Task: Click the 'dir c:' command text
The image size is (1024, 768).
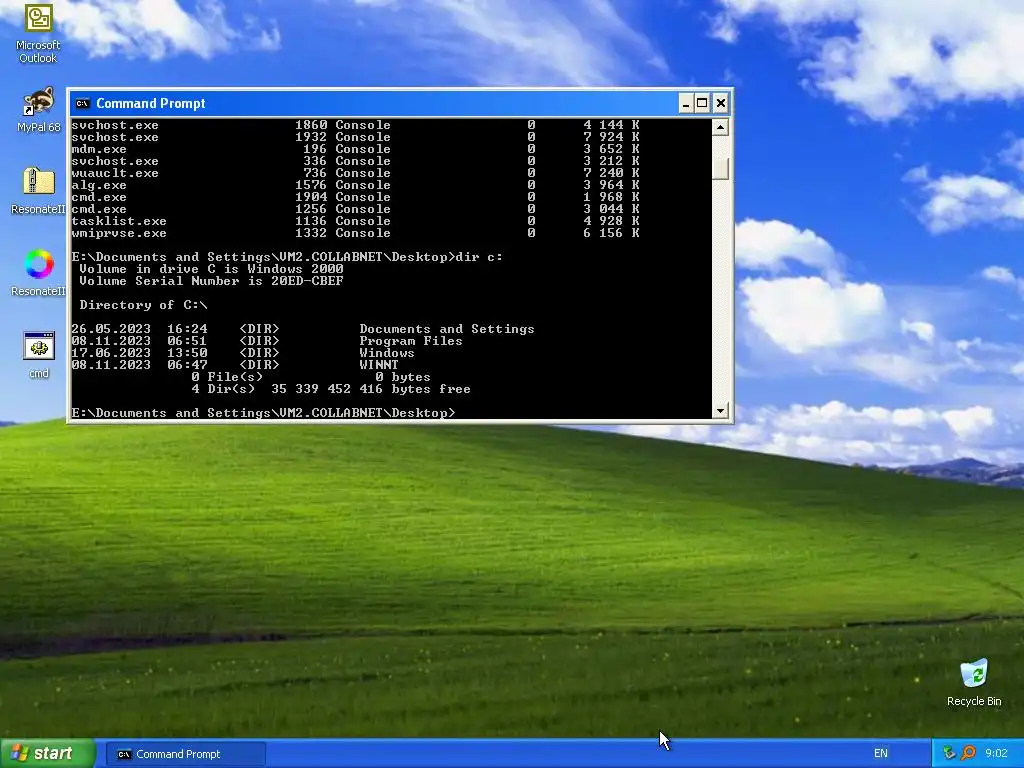Action: coord(479,257)
